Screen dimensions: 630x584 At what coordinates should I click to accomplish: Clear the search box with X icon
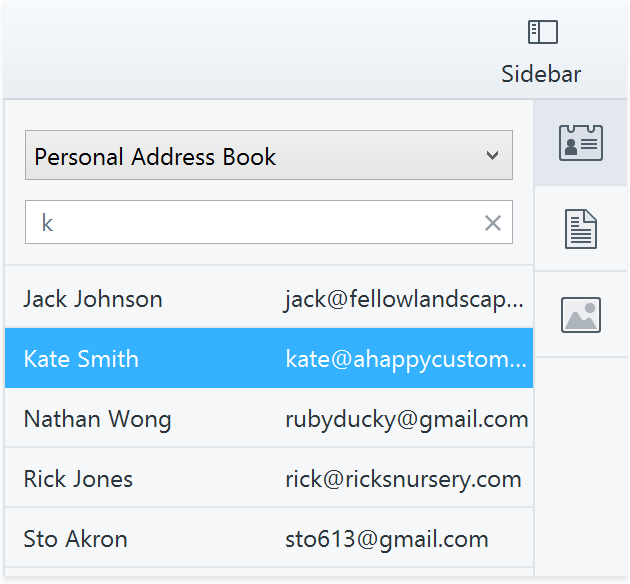[492, 223]
